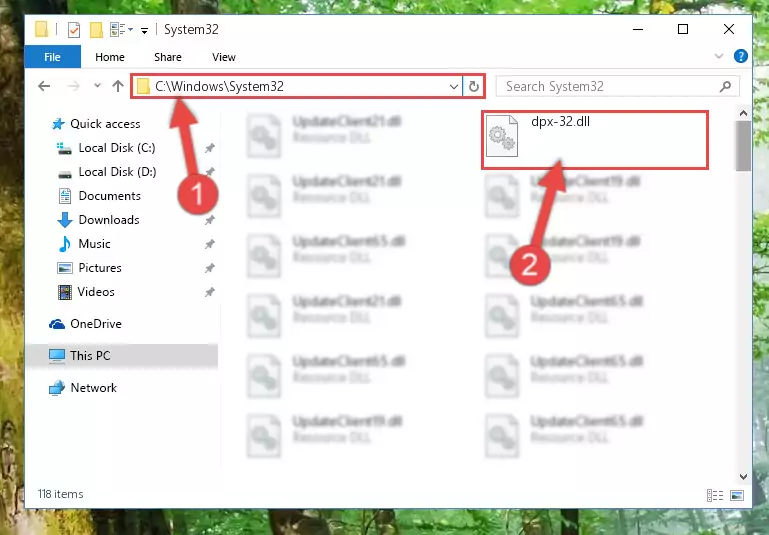This screenshot has width=769, height=535.
Task: Click the folder icon at title bar left
Action: pyautogui.click(x=42, y=29)
